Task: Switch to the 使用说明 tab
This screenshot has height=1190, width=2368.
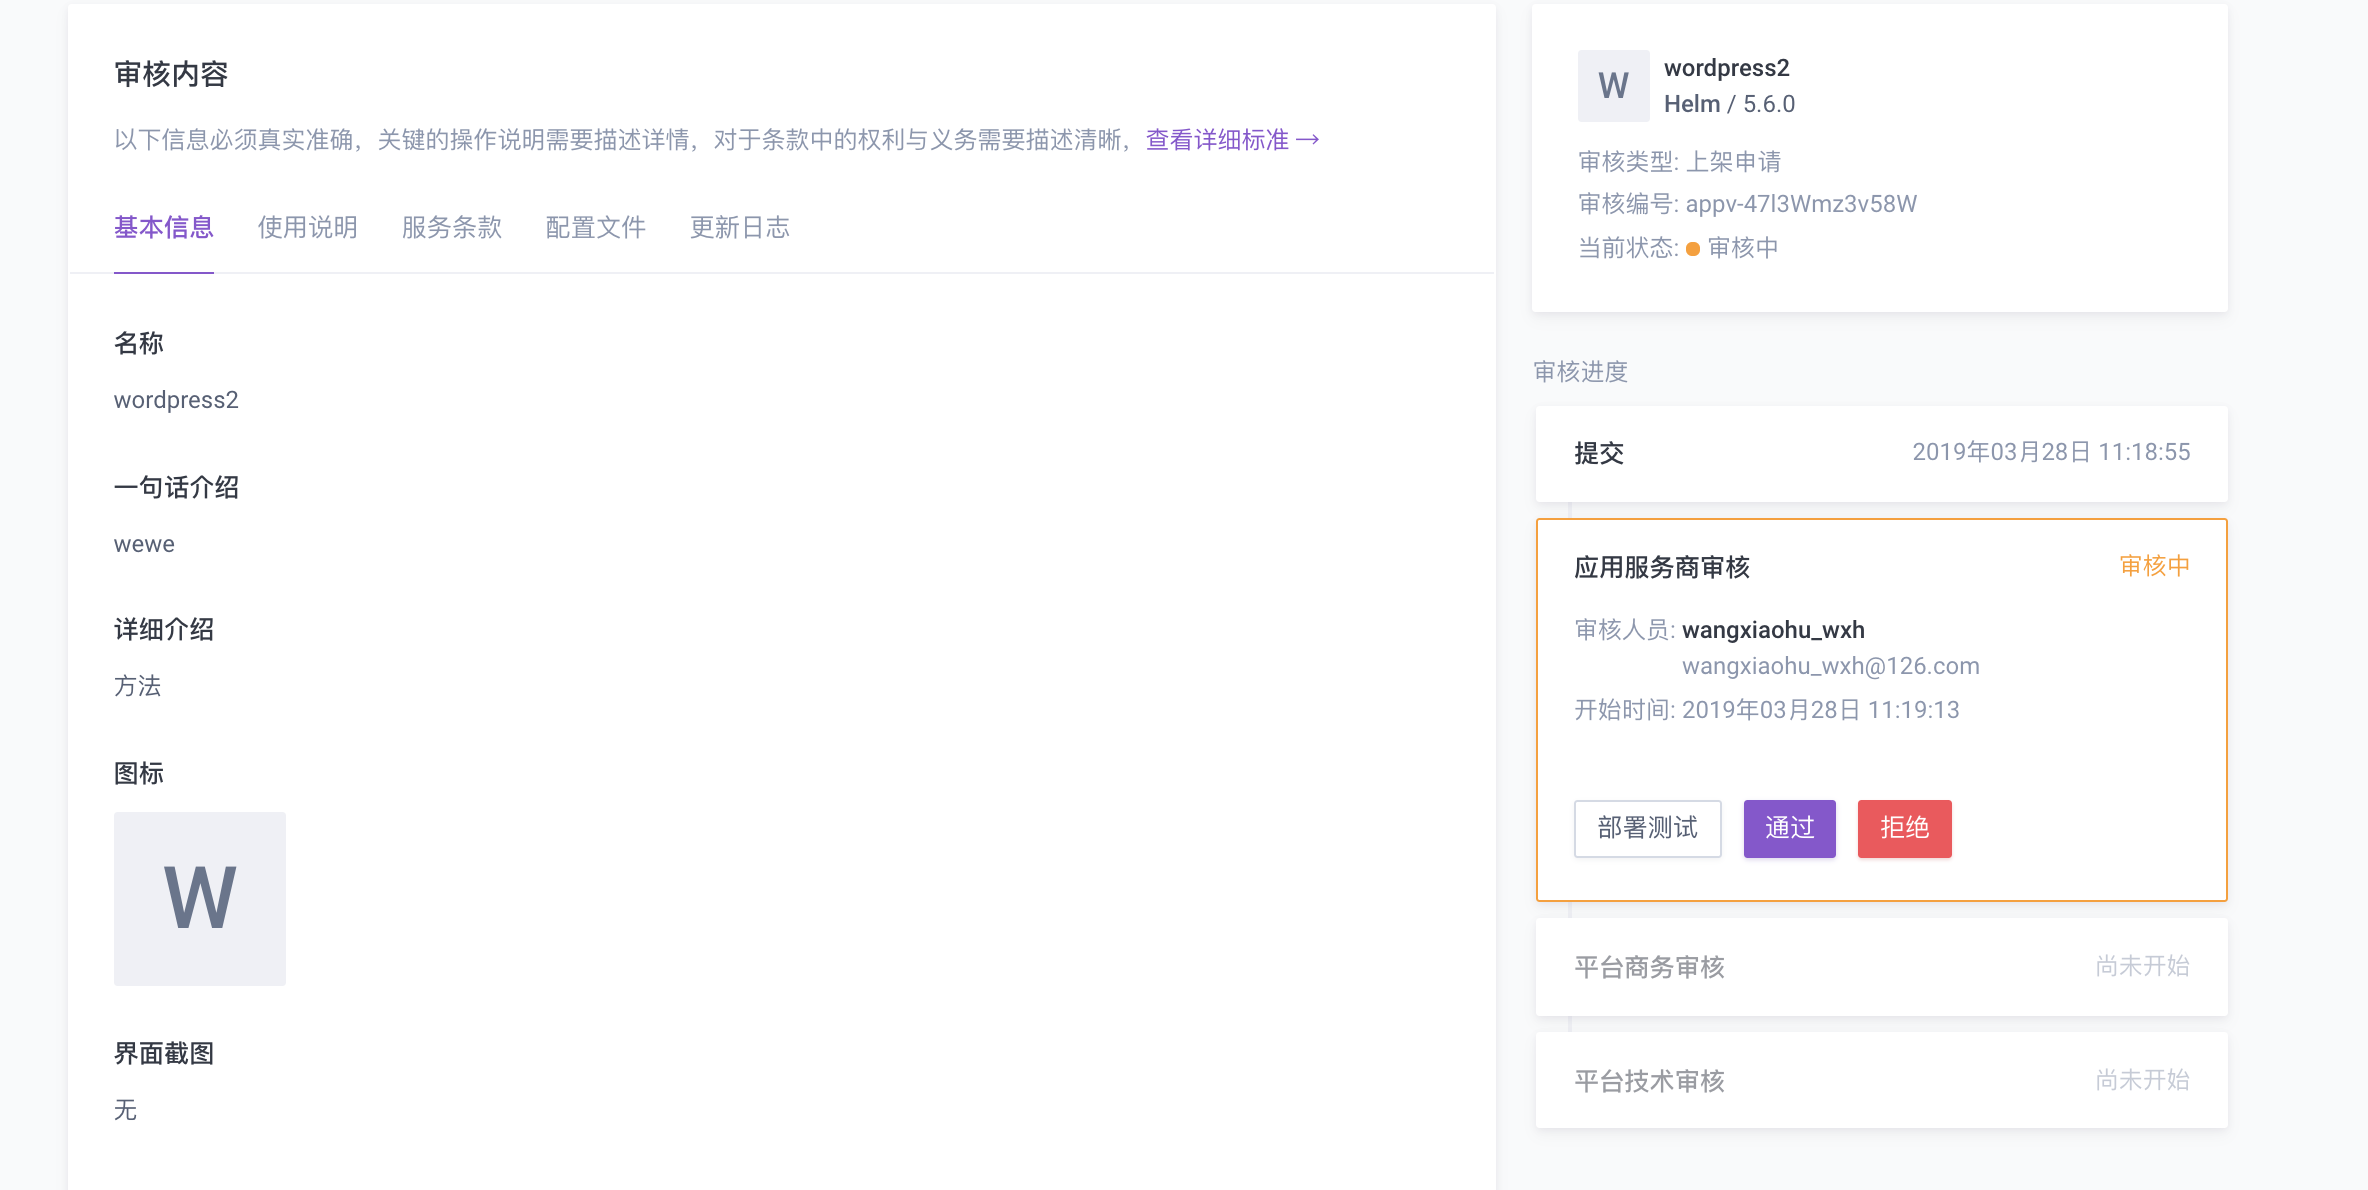Action: click(x=307, y=228)
